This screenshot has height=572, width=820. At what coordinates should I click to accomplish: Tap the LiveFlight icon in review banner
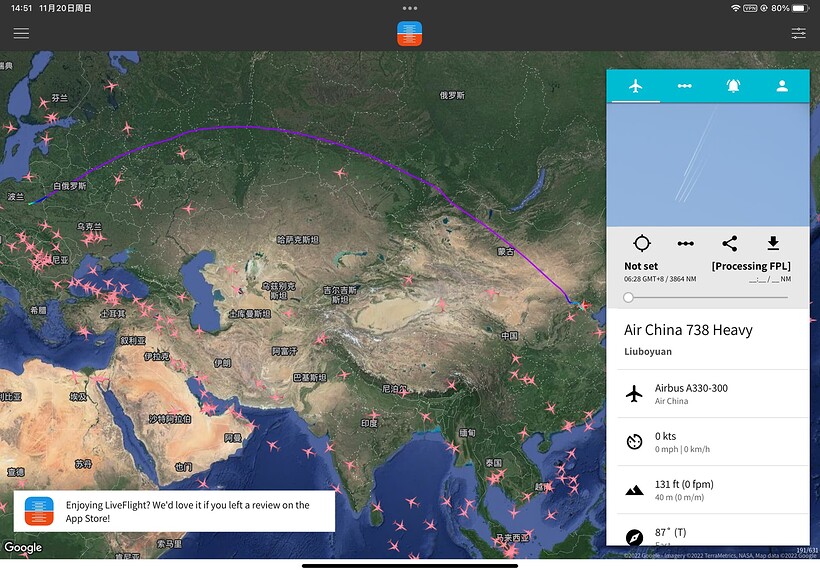click(x=39, y=511)
